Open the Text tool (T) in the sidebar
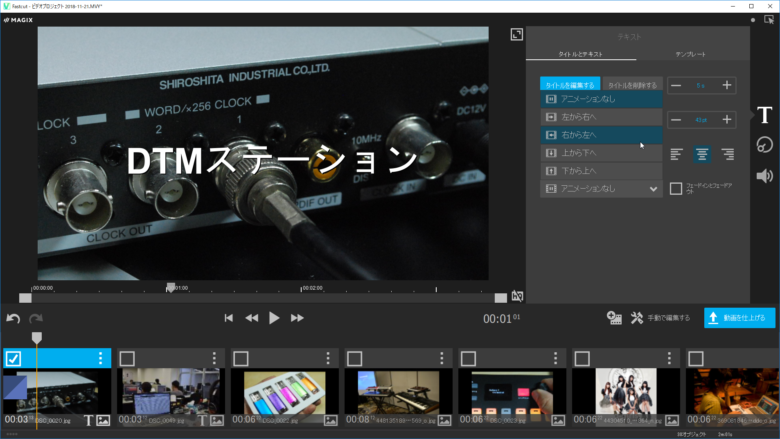Screen dimensions: 780x439 [x=764, y=115]
